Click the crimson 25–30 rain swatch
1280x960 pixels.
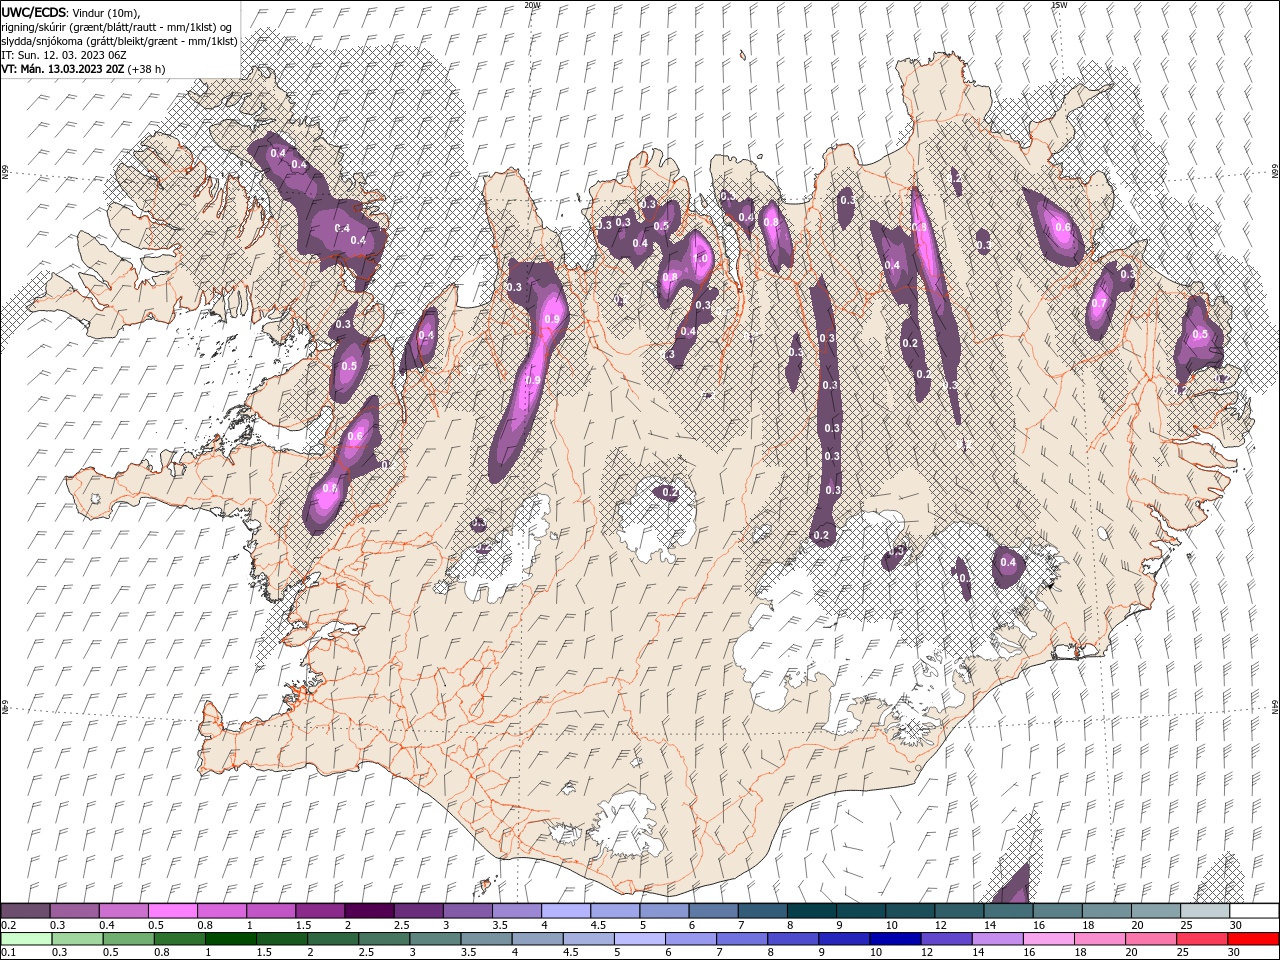pos(1202,938)
